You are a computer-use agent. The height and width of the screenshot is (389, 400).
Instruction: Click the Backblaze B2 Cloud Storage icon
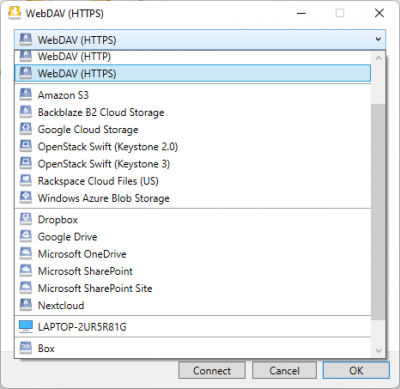26,112
